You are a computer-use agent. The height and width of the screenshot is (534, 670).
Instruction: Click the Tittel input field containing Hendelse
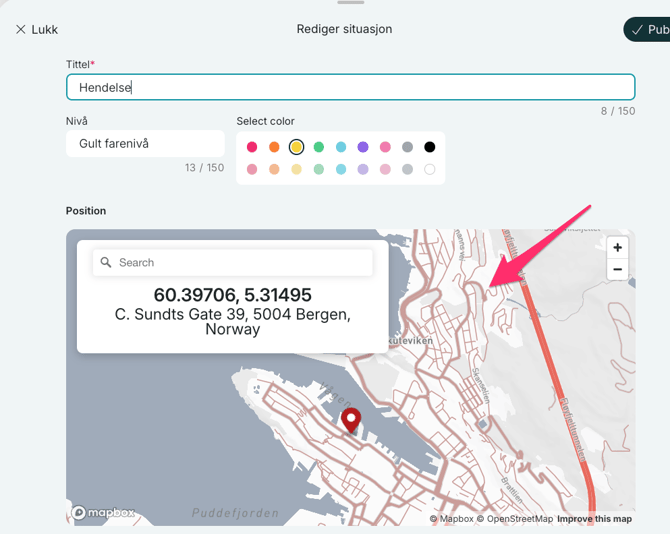click(x=350, y=87)
